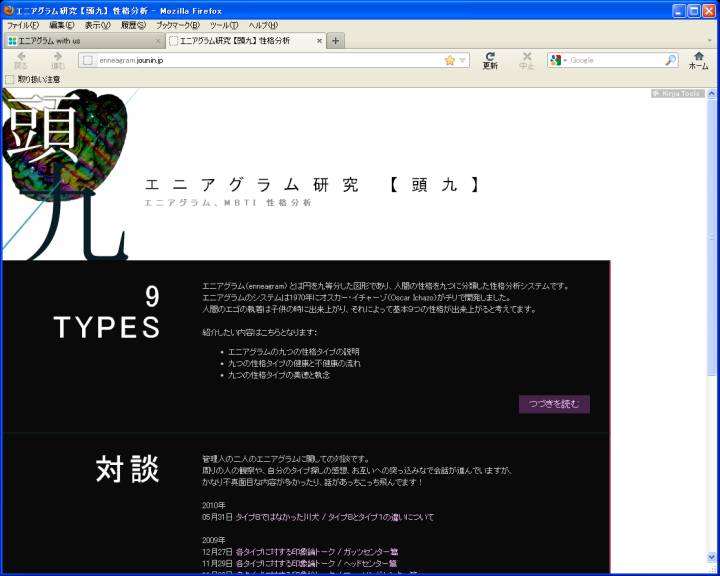Open the ブックマーク(B) menu
Image resolution: width=720 pixels, height=576 pixels.
click(177, 25)
